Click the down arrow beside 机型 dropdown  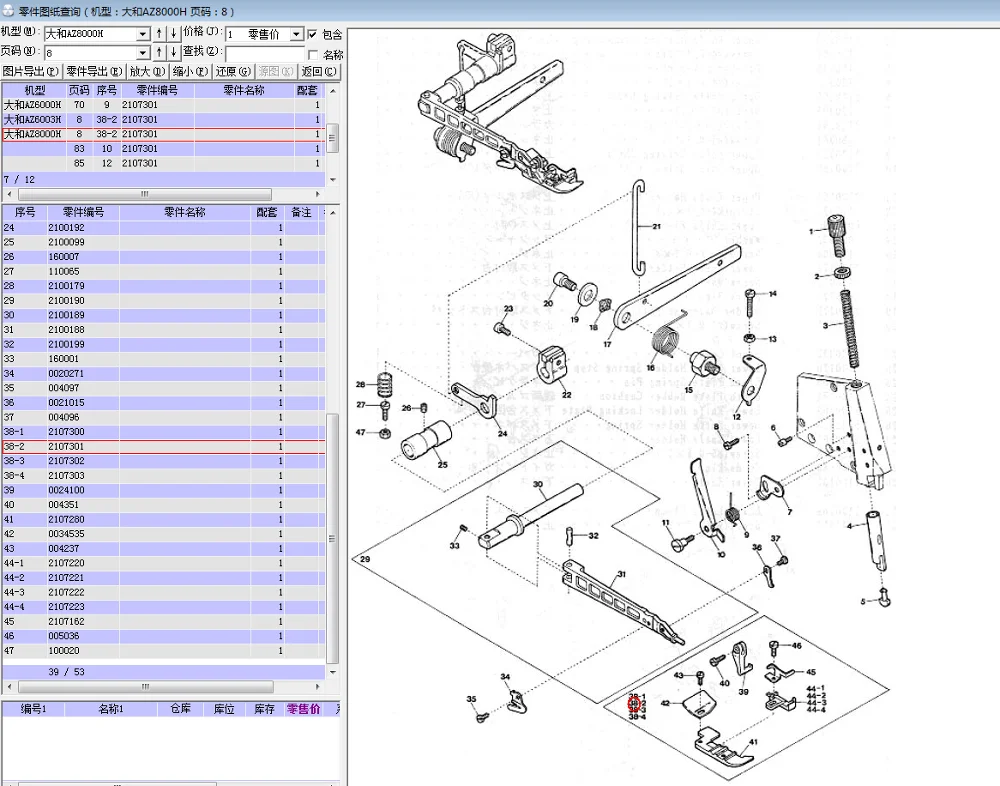tap(172, 34)
